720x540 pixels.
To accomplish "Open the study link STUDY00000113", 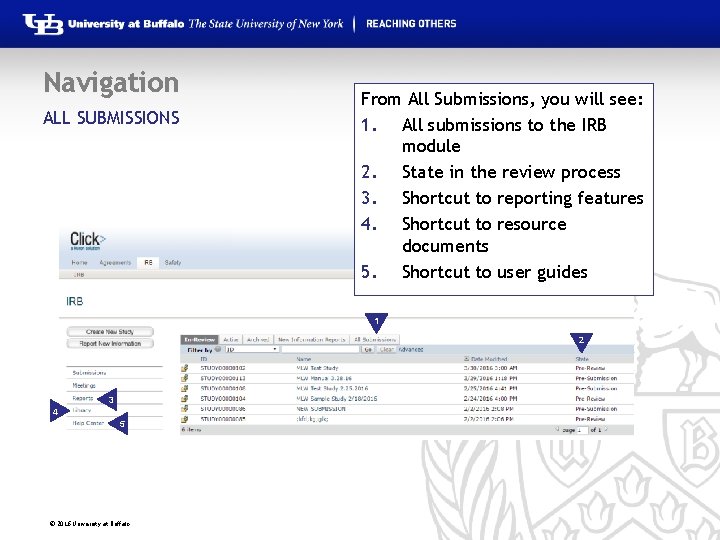I will [223, 378].
